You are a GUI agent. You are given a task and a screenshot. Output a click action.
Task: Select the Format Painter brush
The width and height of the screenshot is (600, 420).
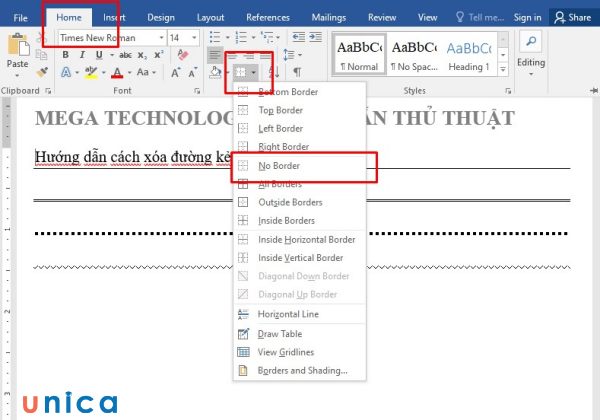click(x=41, y=72)
